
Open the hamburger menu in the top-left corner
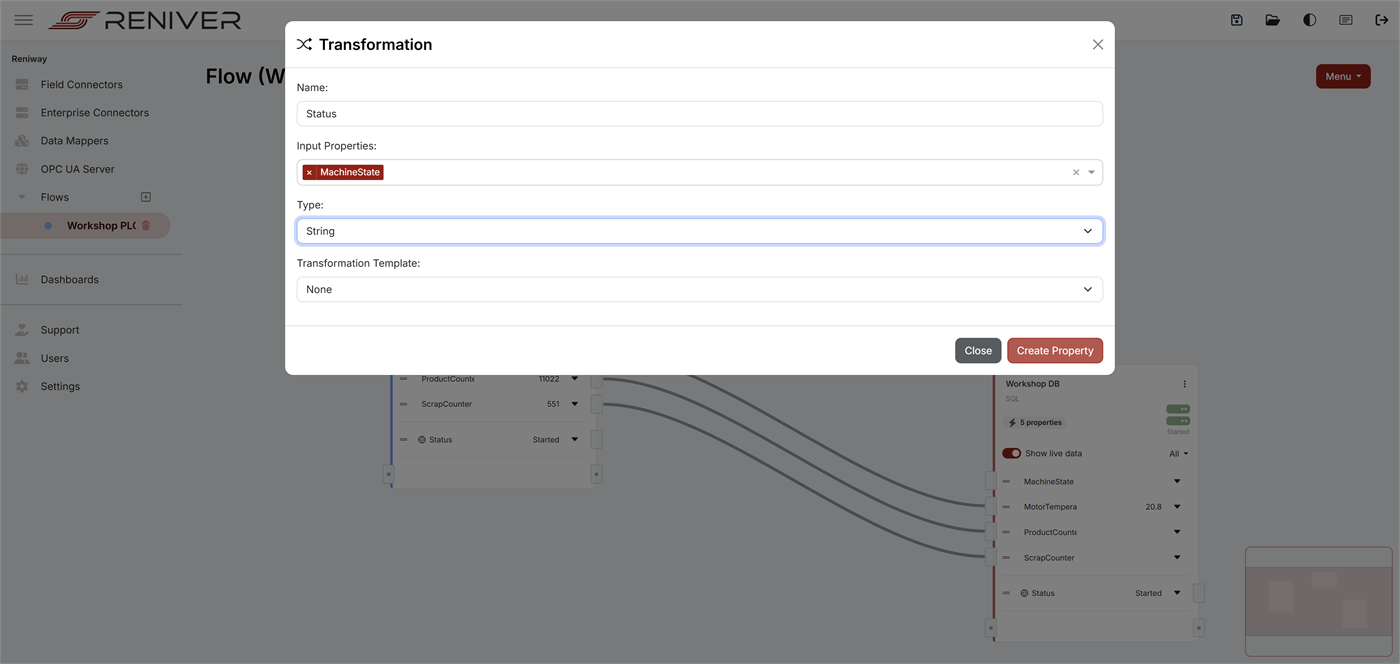(x=23, y=19)
